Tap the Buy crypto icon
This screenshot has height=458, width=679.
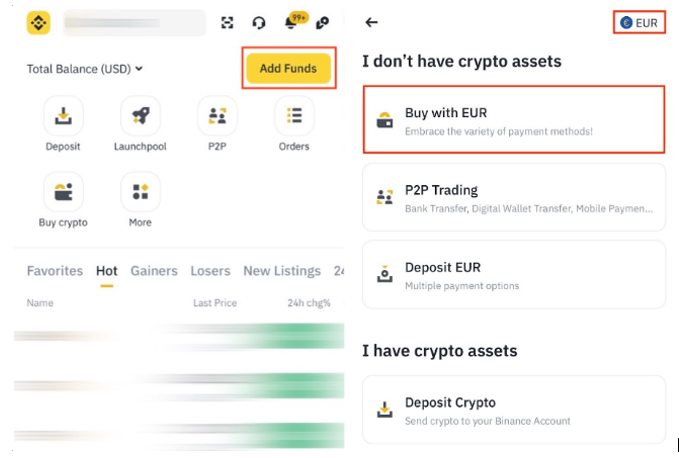pos(63,192)
